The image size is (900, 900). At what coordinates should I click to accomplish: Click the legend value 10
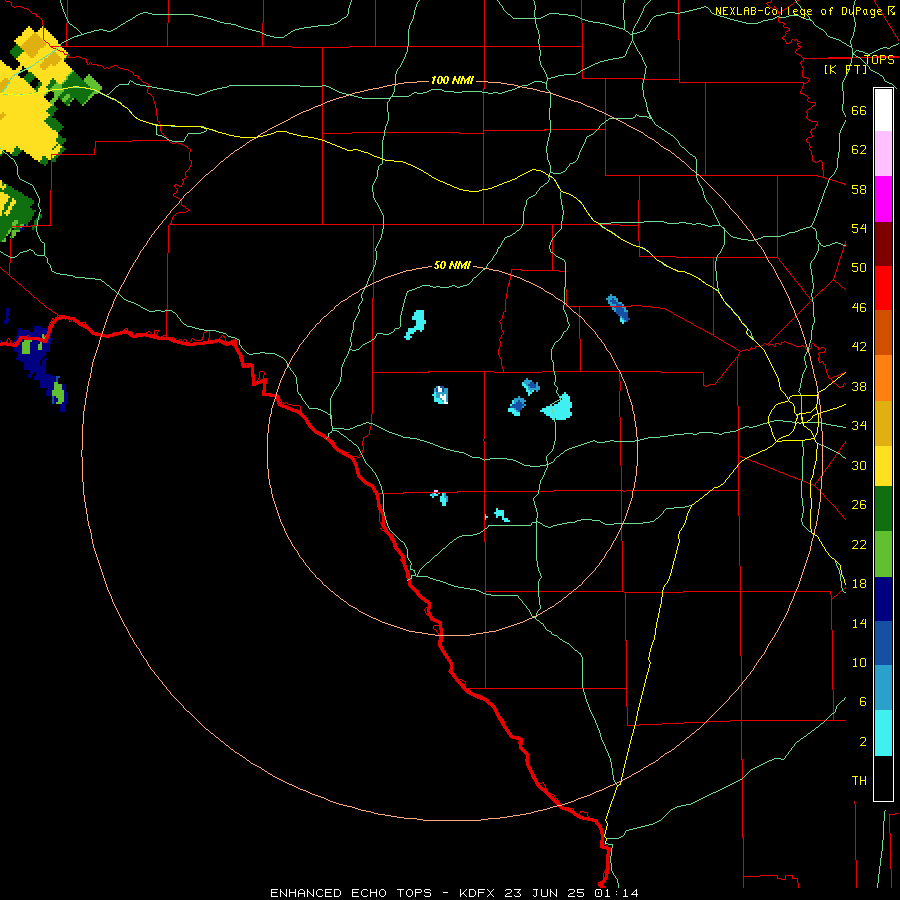[859, 662]
